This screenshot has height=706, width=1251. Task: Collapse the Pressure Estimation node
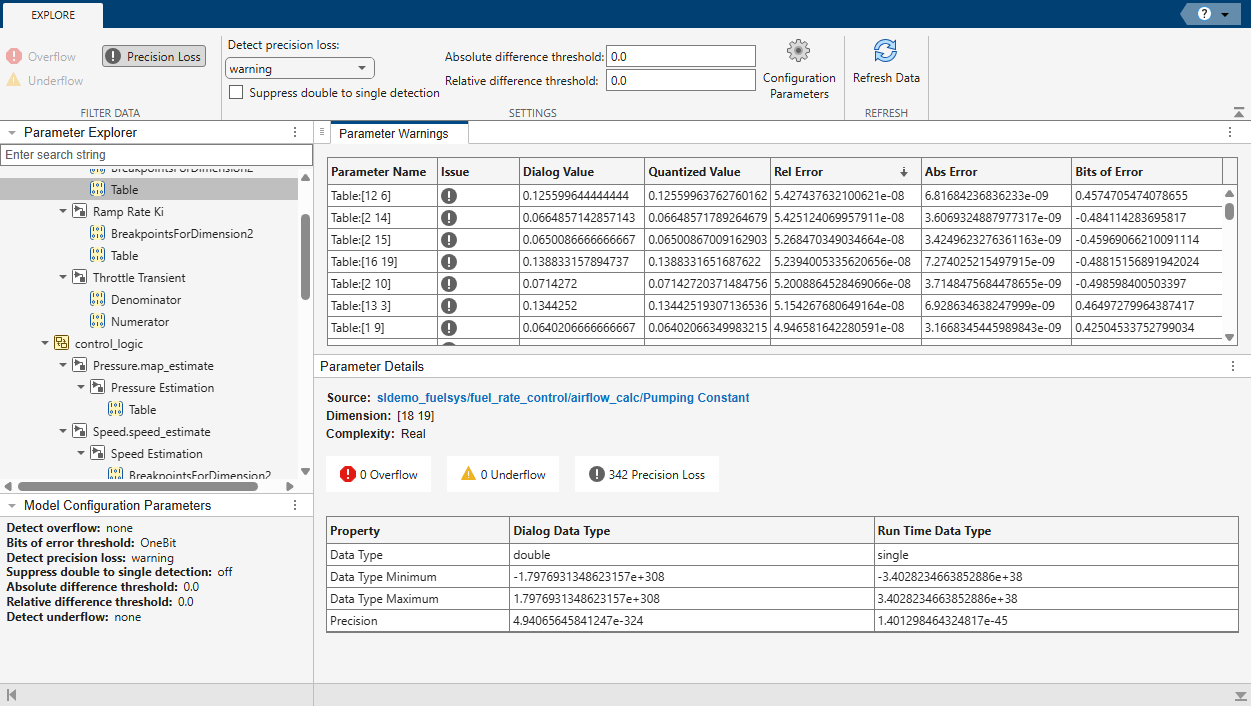tap(81, 387)
